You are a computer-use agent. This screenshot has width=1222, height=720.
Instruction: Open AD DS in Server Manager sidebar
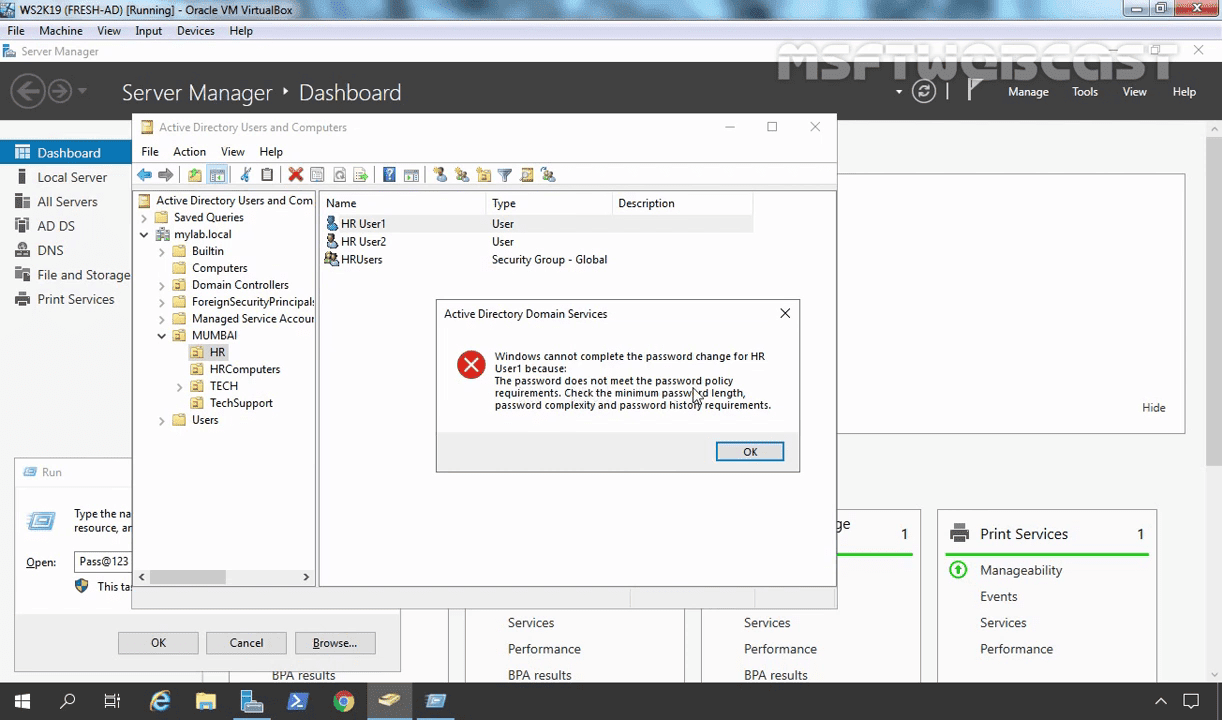56,226
